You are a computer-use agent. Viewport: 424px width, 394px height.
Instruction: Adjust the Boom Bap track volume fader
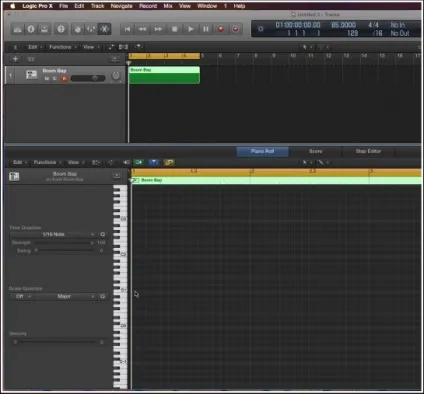(x=88, y=78)
